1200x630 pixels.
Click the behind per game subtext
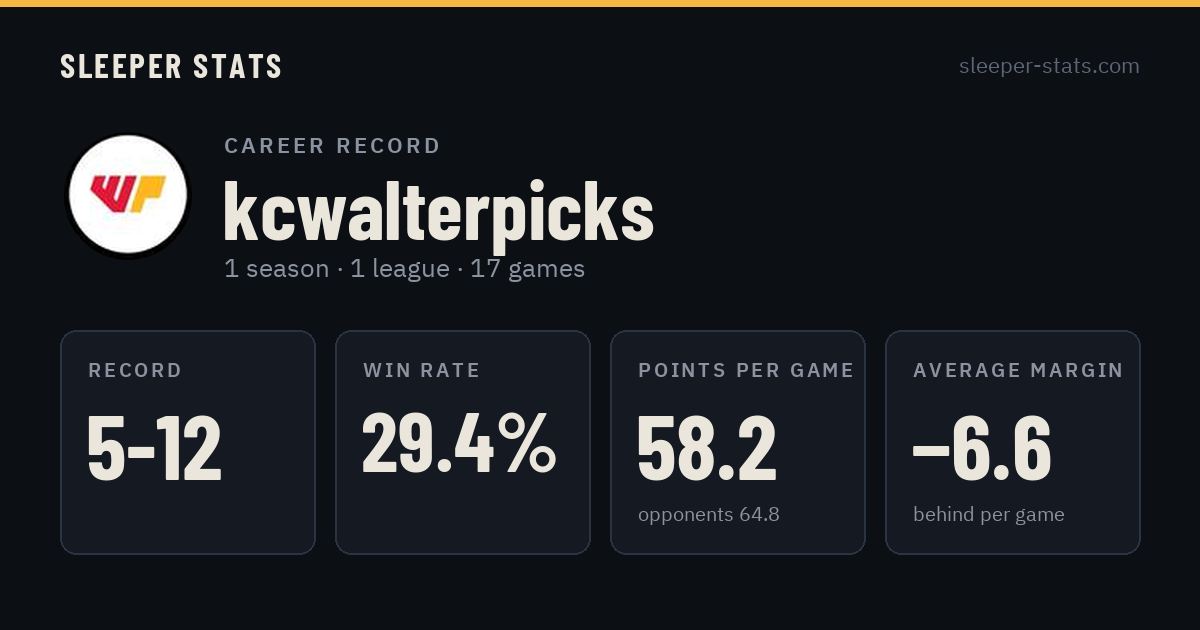point(989,515)
